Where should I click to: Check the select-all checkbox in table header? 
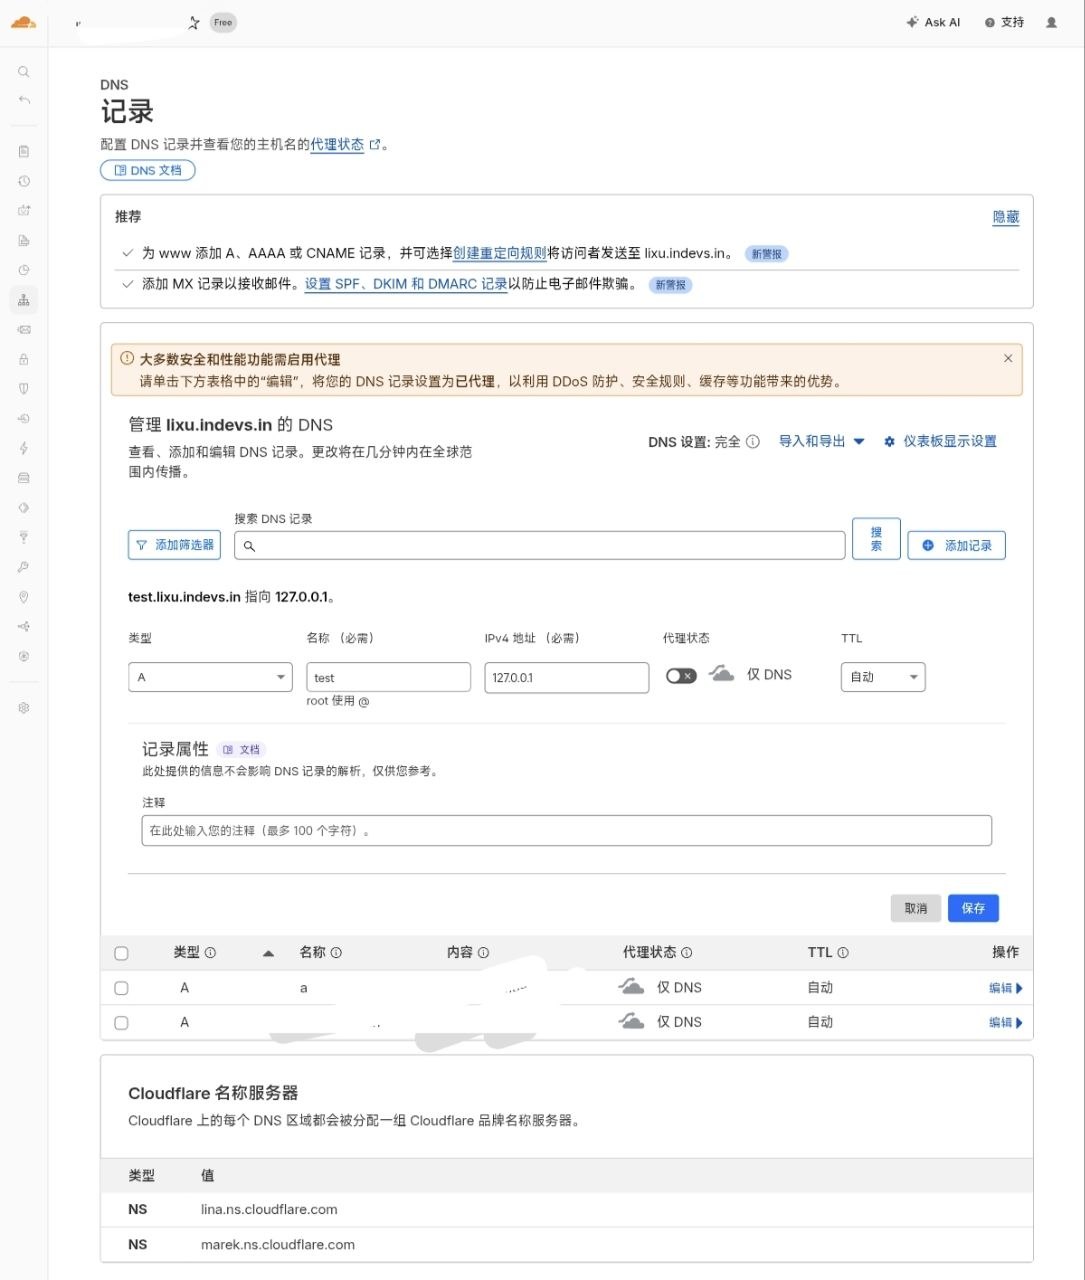click(x=121, y=953)
